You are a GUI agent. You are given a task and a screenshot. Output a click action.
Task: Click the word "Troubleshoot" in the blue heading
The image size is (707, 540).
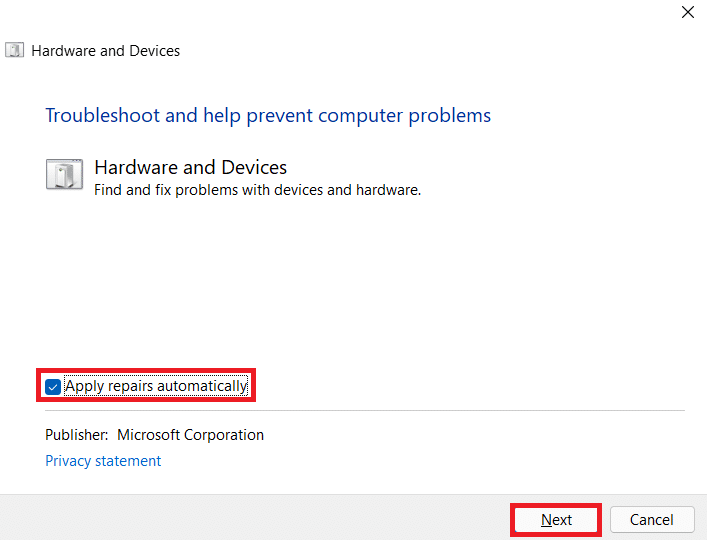[x=102, y=115]
